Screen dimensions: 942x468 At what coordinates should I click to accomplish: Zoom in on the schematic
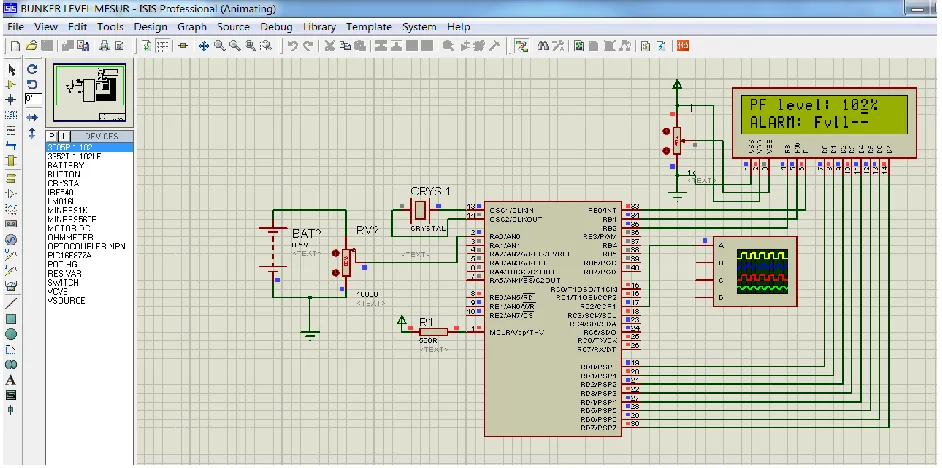[219, 46]
